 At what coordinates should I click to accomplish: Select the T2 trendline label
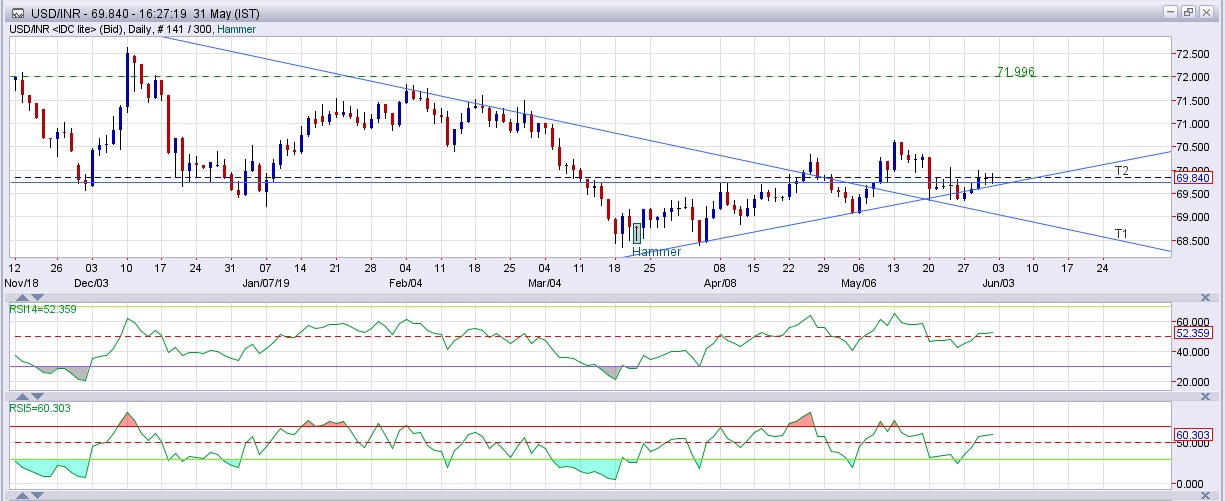click(1122, 171)
